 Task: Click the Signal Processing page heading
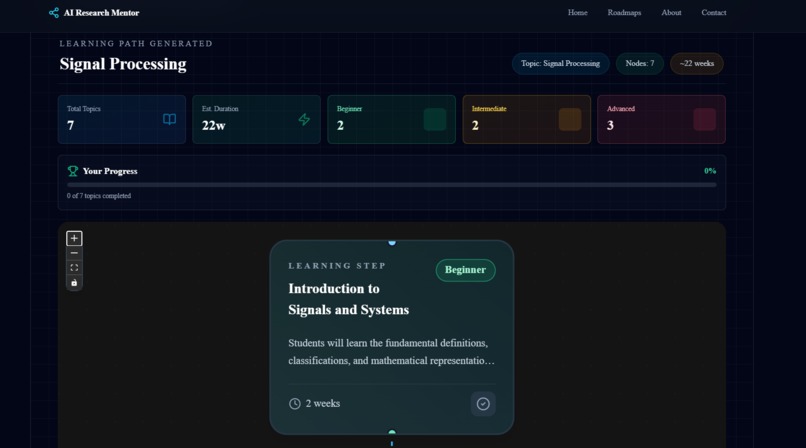(123, 64)
